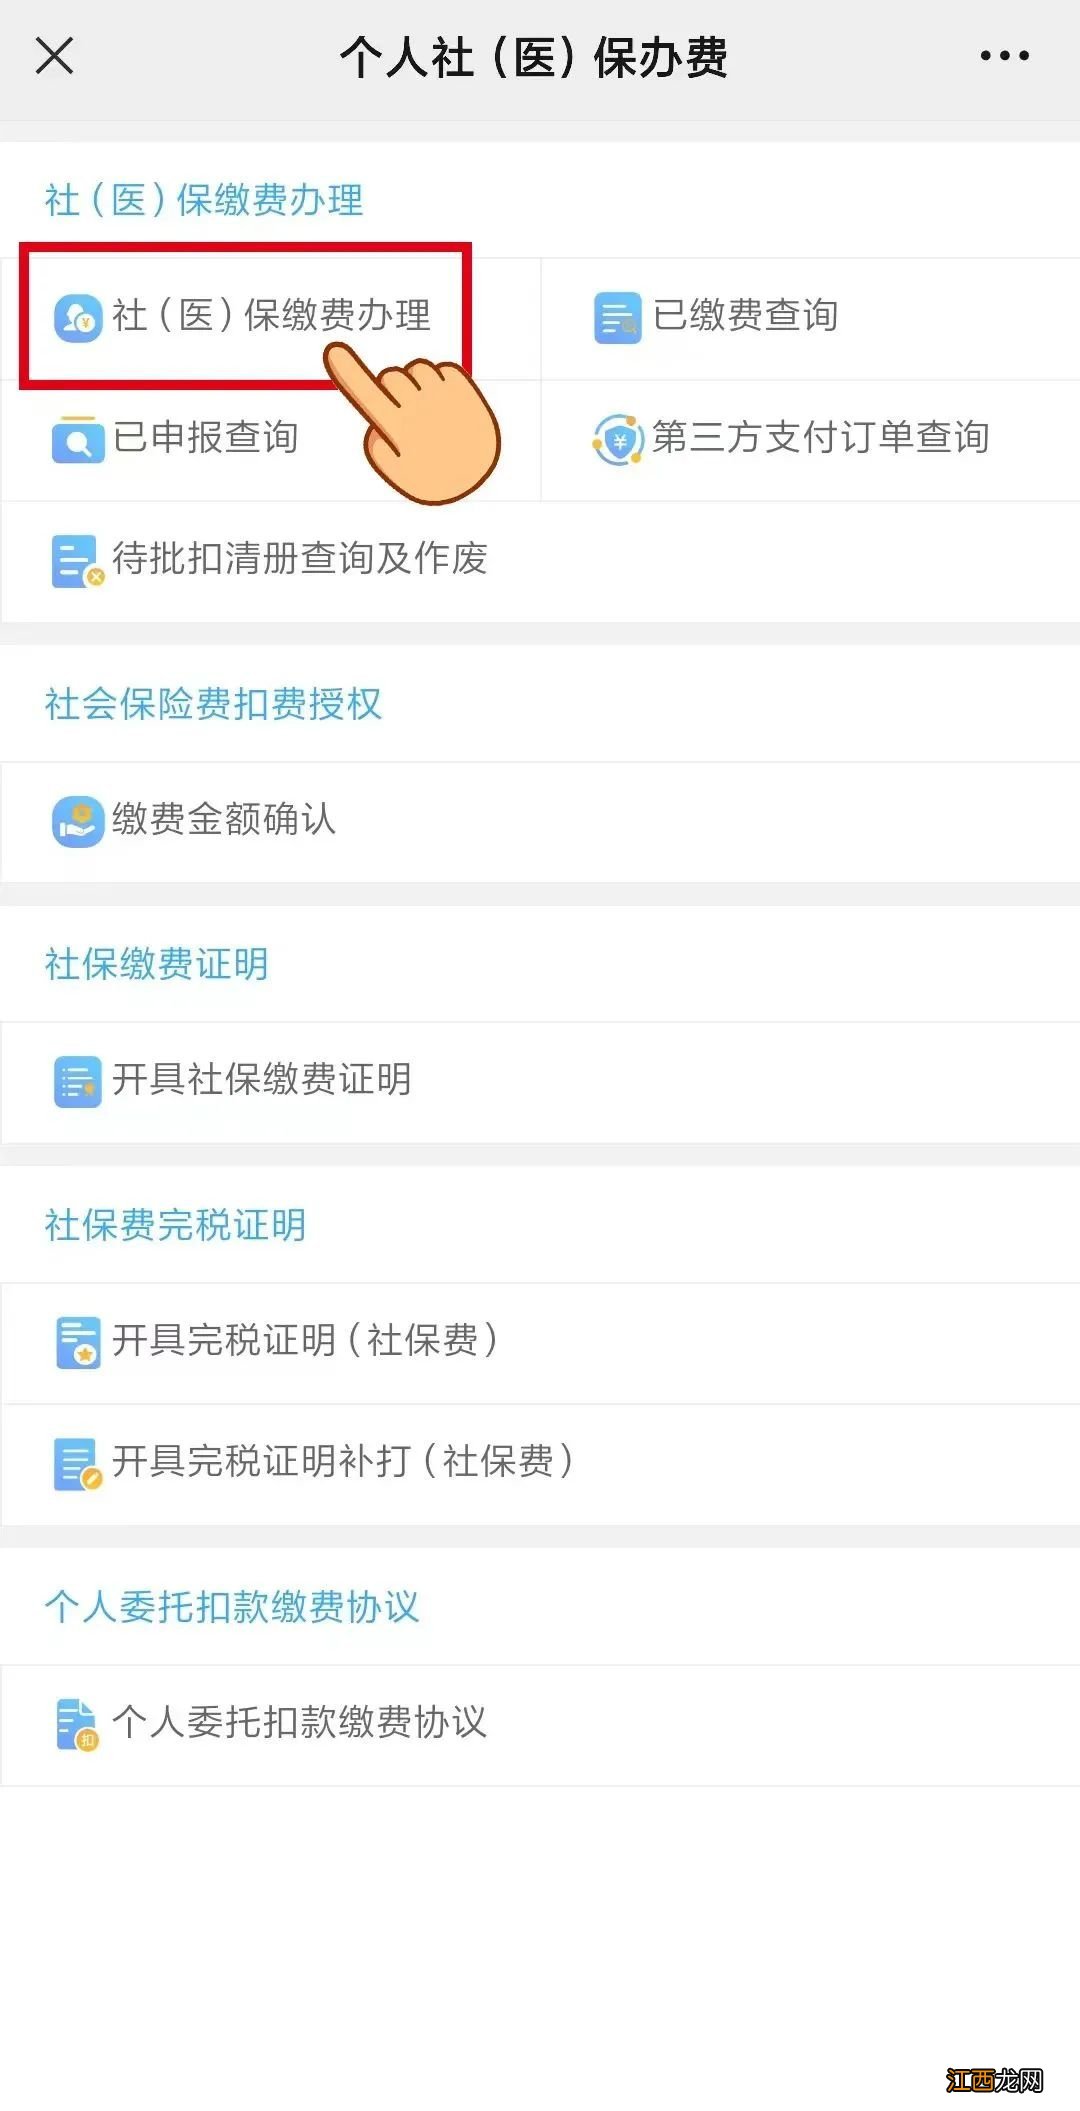Tap the 开具社保缴费证明 icon
This screenshot has width=1080, height=2111.
click(77, 1081)
